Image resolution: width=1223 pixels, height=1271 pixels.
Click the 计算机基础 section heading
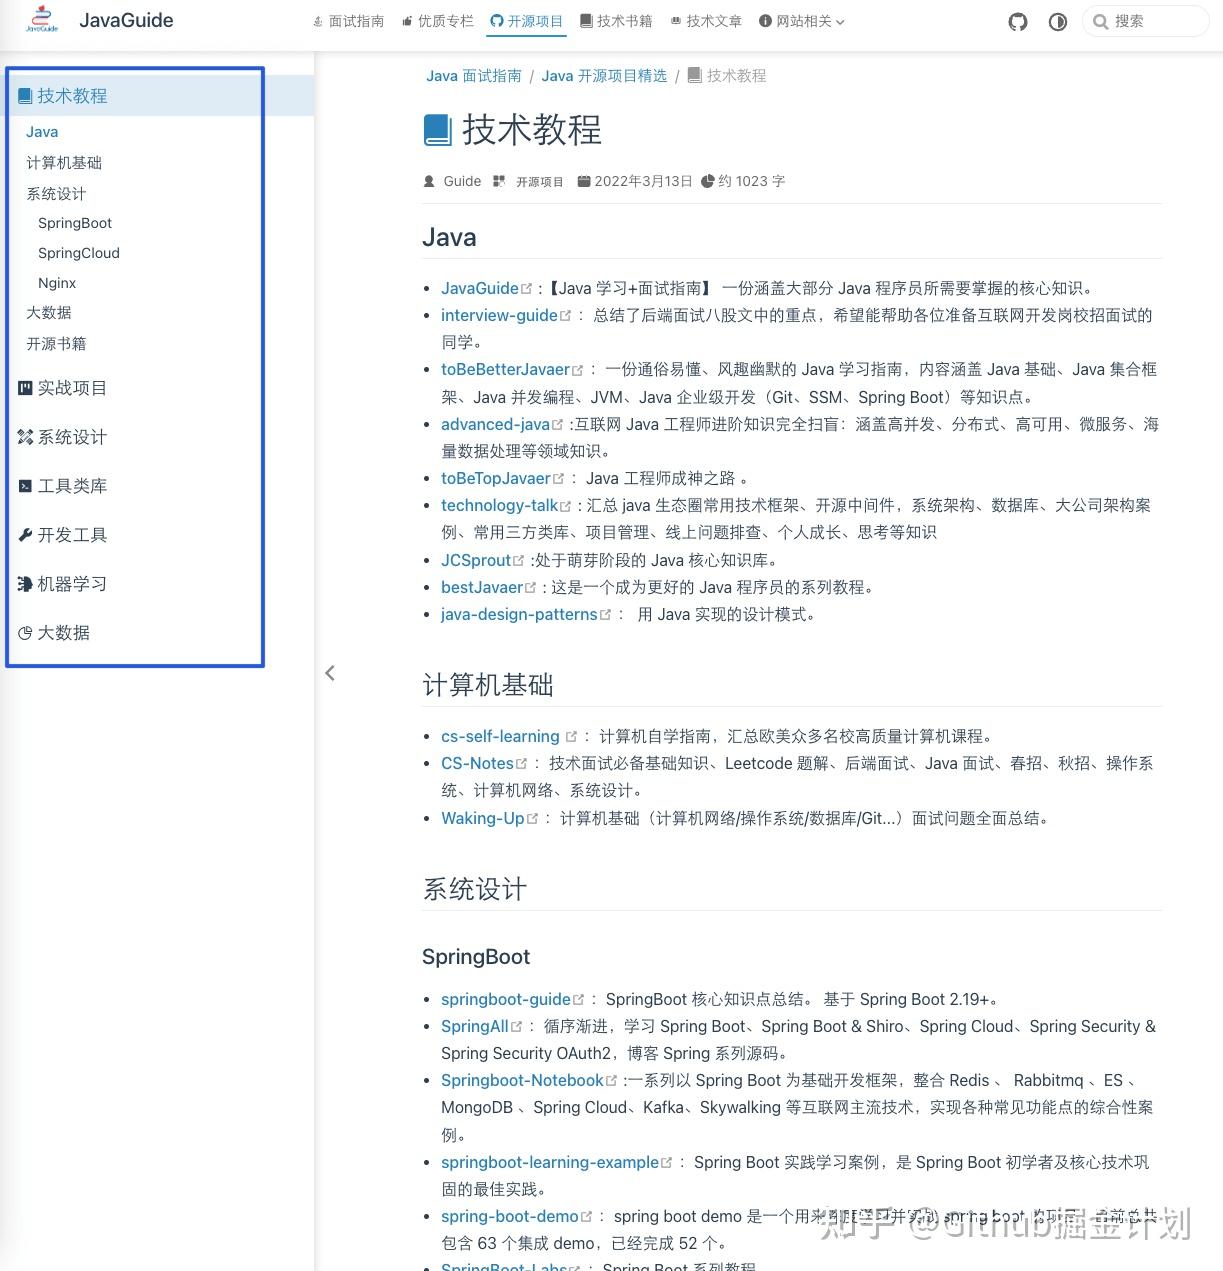[488, 685]
